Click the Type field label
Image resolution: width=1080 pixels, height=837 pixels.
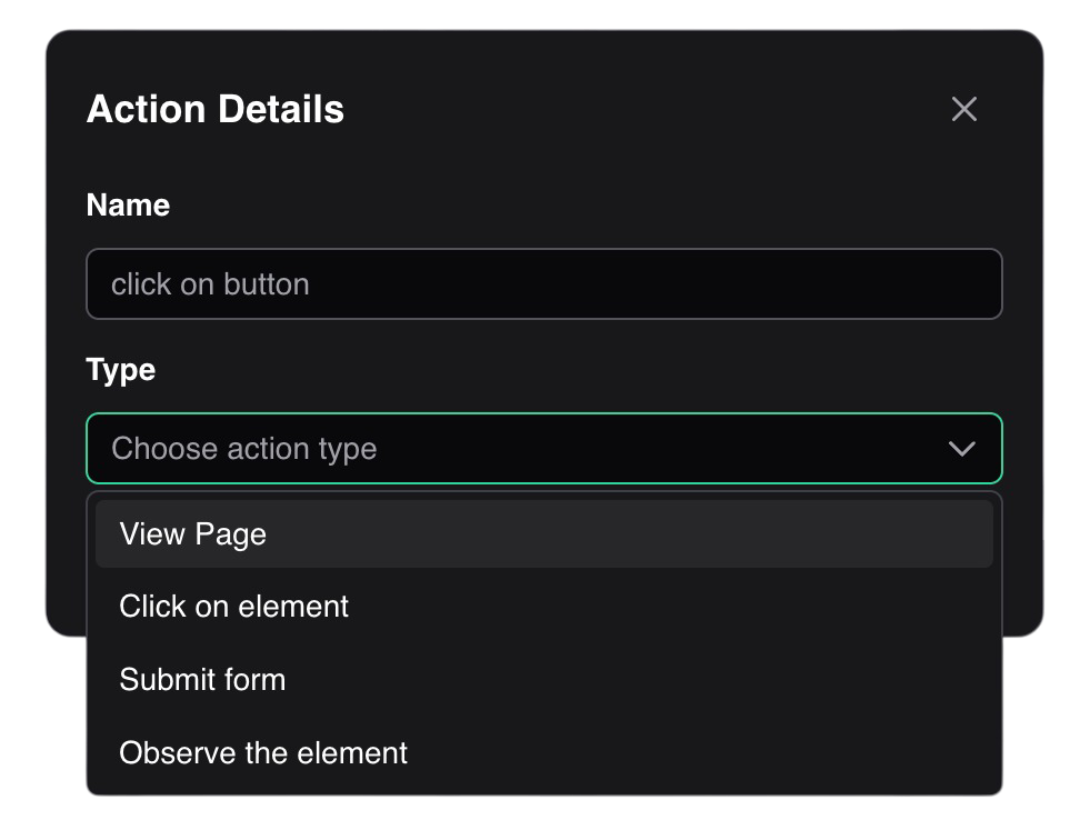(x=121, y=370)
